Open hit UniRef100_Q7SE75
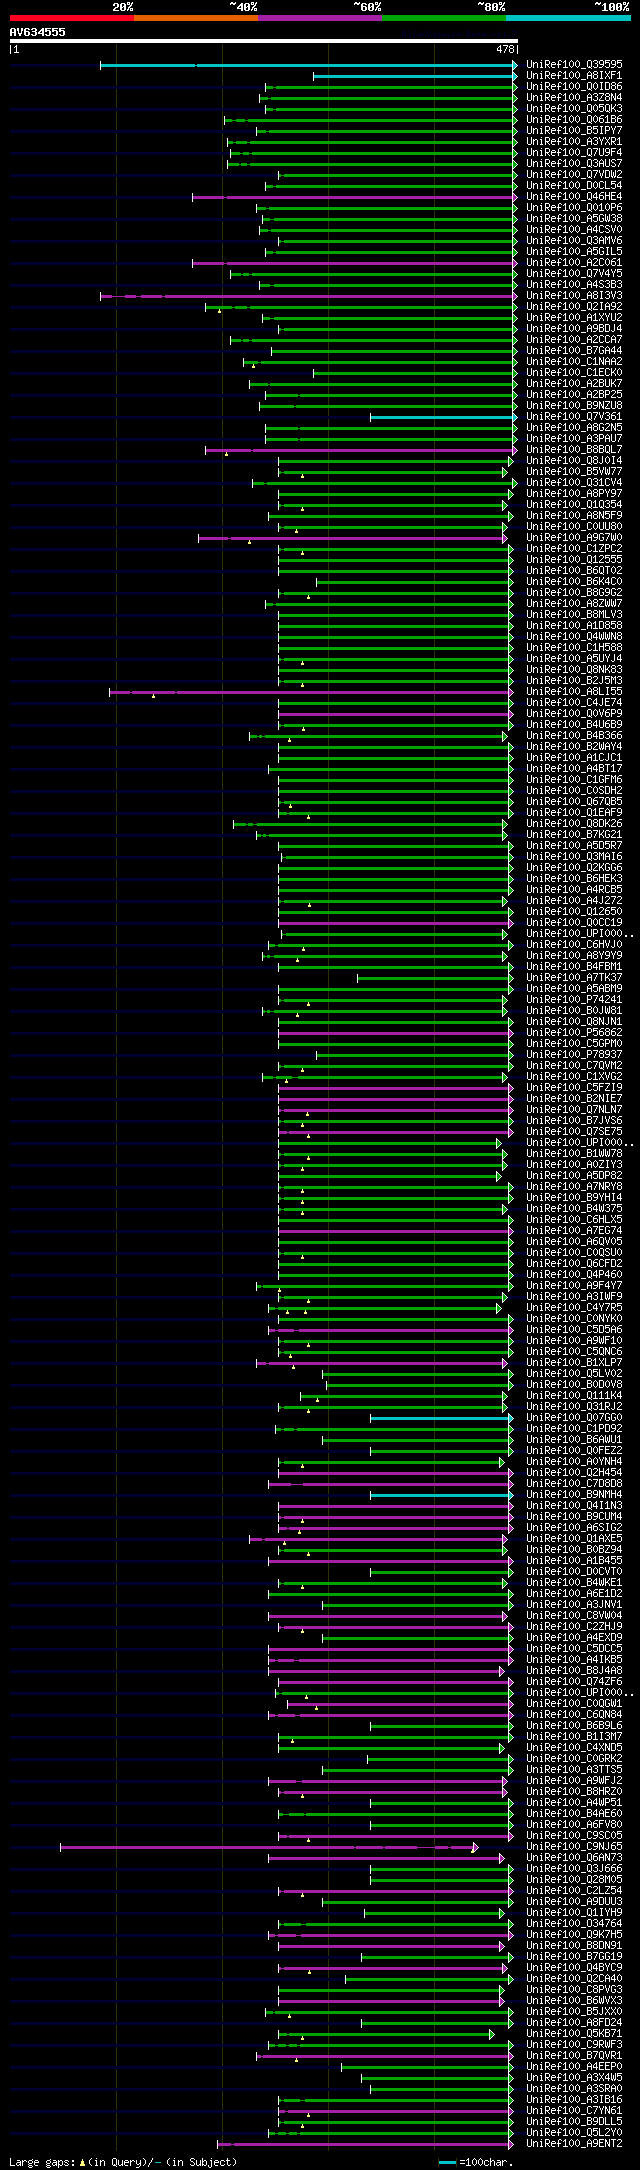Image resolution: width=640 pixels, height=2170 pixels. pyautogui.click(x=574, y=1131)
